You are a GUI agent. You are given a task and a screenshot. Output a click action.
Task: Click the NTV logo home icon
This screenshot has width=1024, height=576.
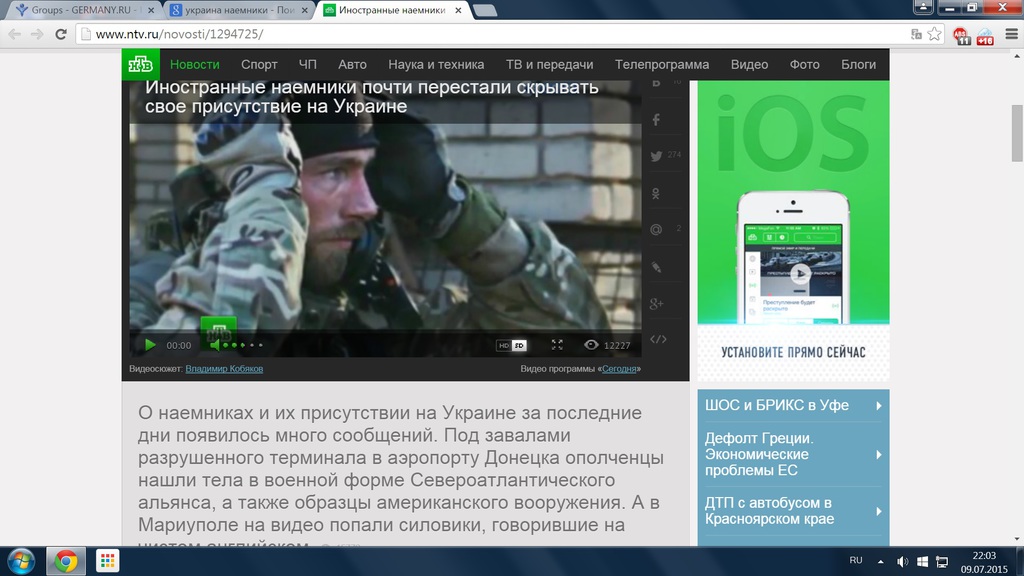[x=140, y=64]
